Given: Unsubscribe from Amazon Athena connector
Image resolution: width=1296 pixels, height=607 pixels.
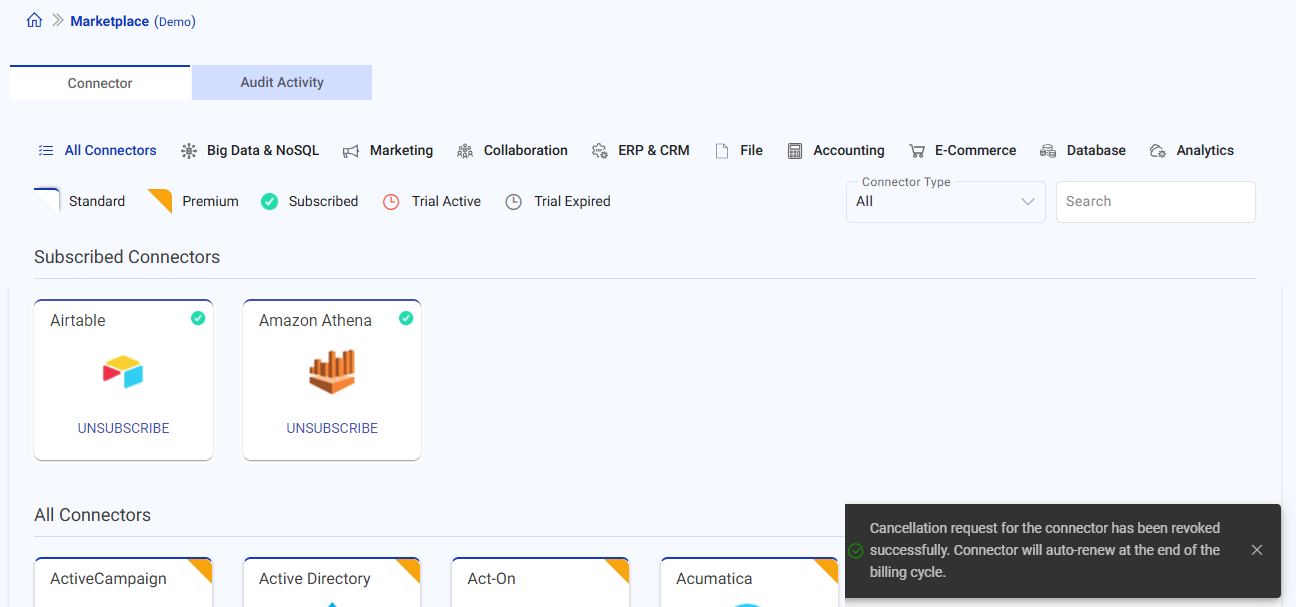Looking at the screenshot, I should (x=332, y=428).
